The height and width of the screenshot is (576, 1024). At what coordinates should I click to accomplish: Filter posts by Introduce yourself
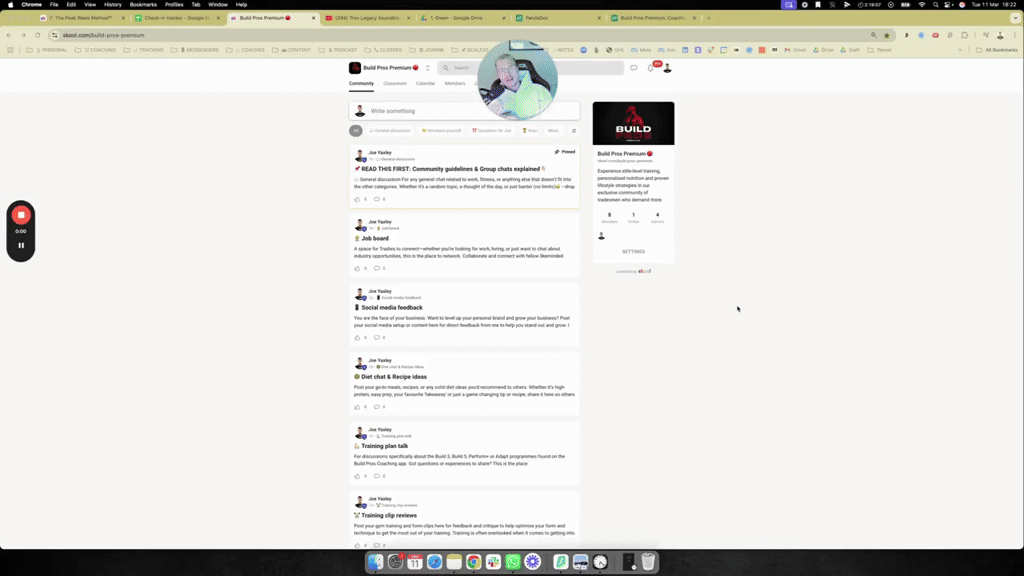point(441,131)
